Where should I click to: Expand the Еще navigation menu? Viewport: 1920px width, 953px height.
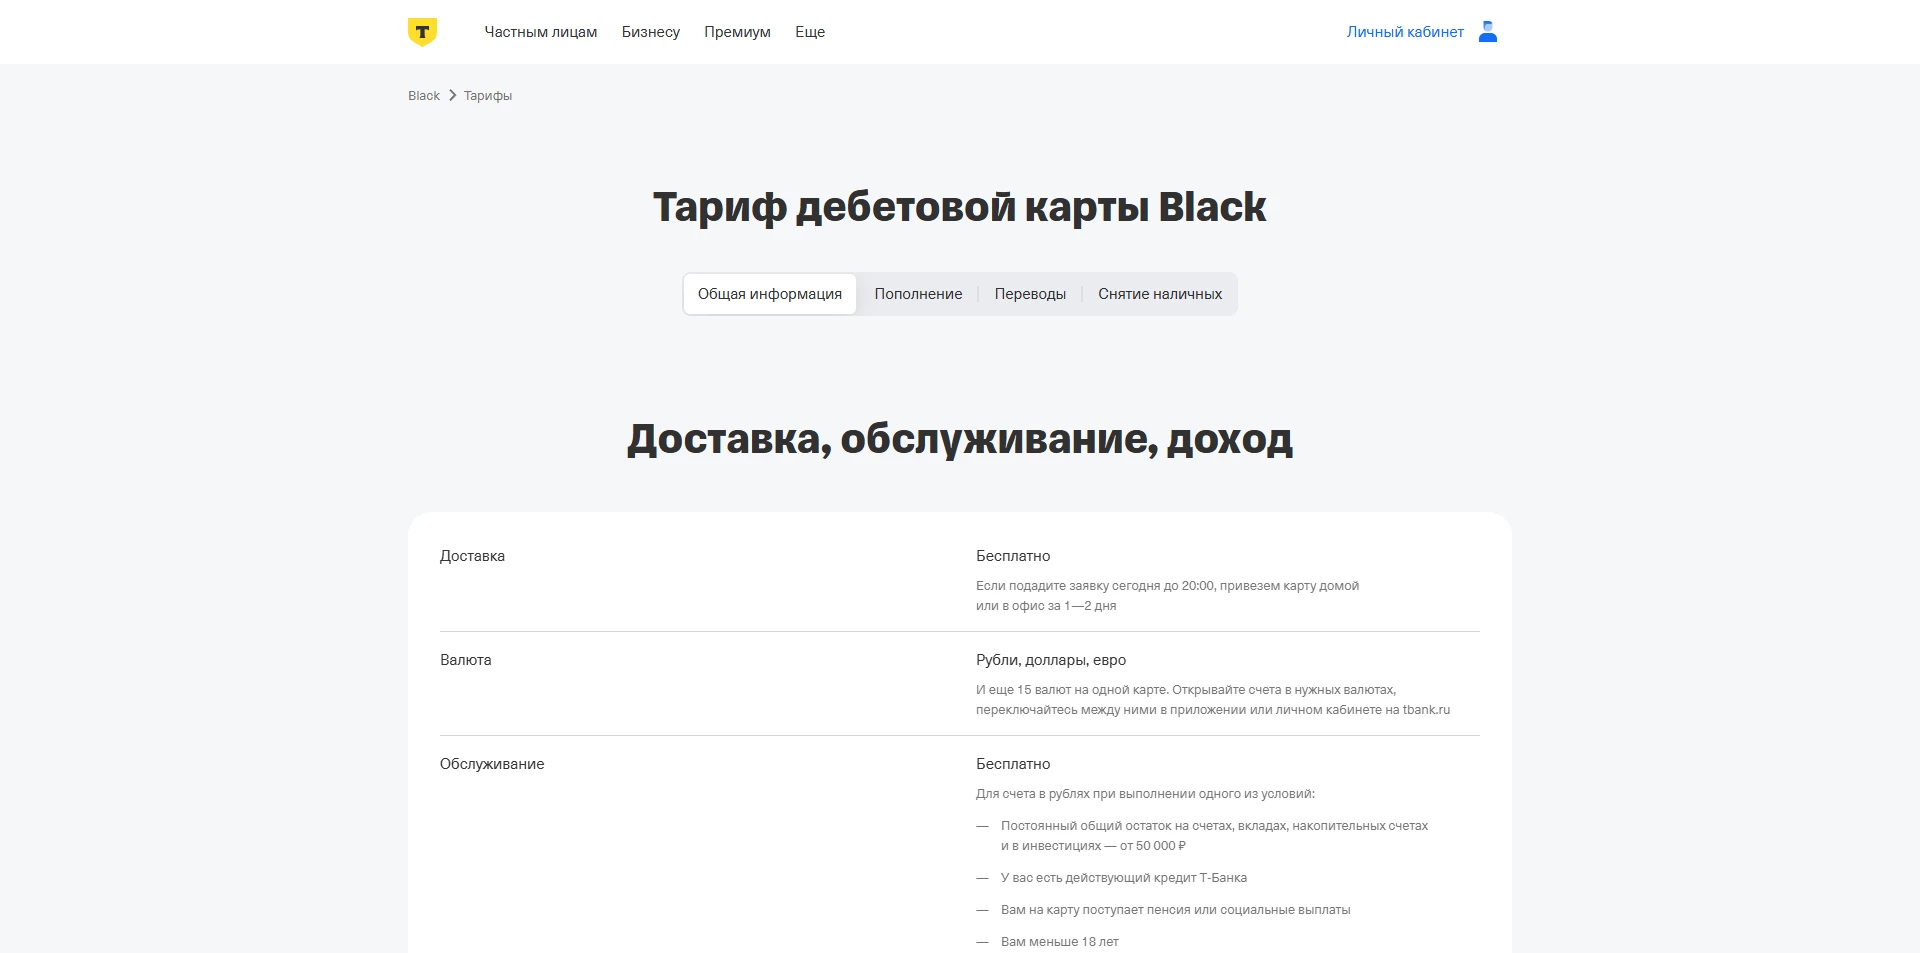[810, 31]
